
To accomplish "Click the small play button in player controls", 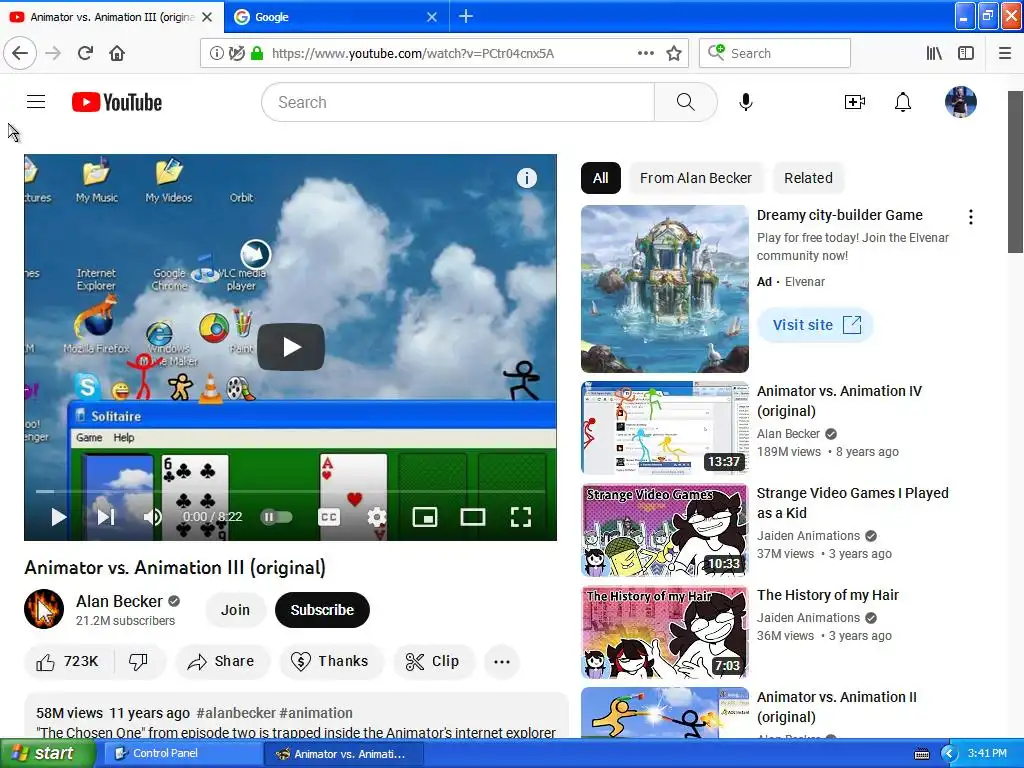I will pyautogui.click(x=59, y=517).
